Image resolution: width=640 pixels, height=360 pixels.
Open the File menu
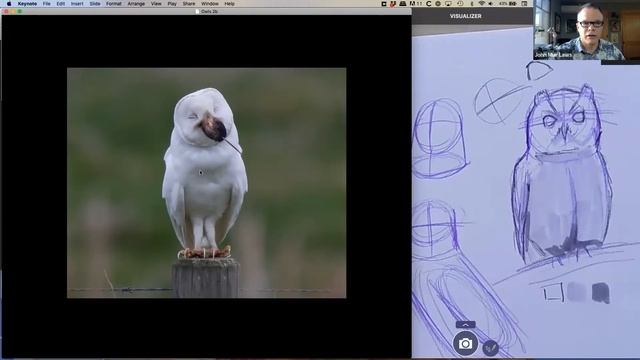(47, 4)
